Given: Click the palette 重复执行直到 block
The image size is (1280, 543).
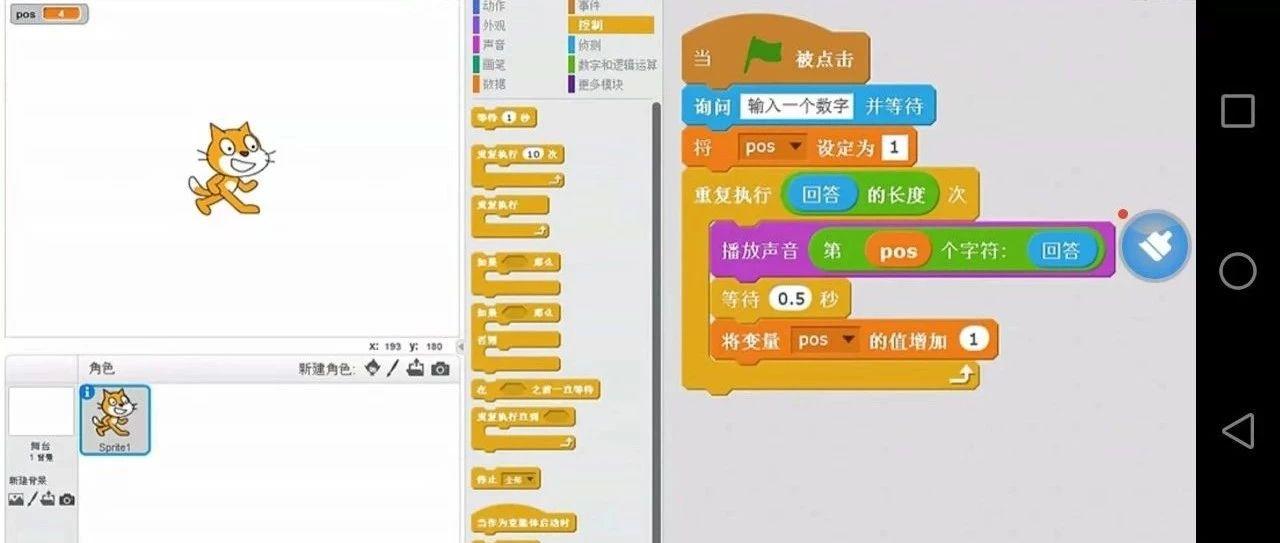Looking at the screenshot, I should (524, 427).
